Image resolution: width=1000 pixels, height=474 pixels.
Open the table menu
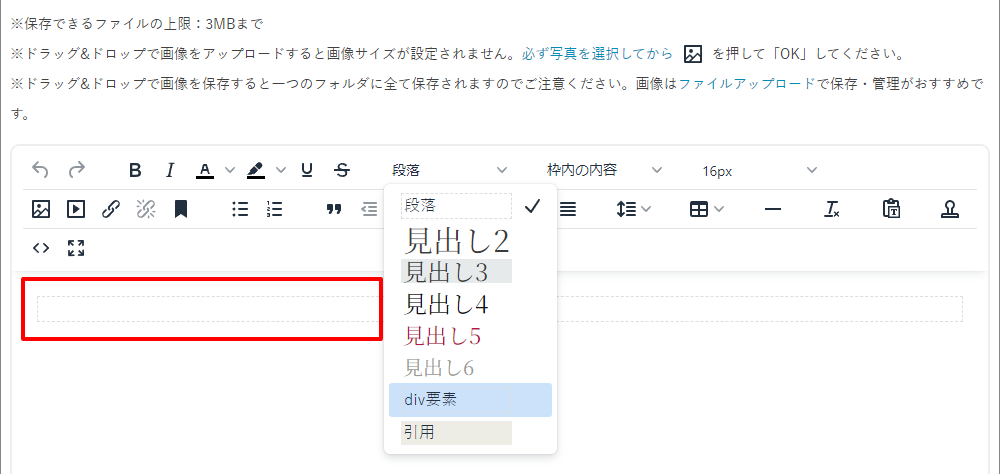click(707, 209)
